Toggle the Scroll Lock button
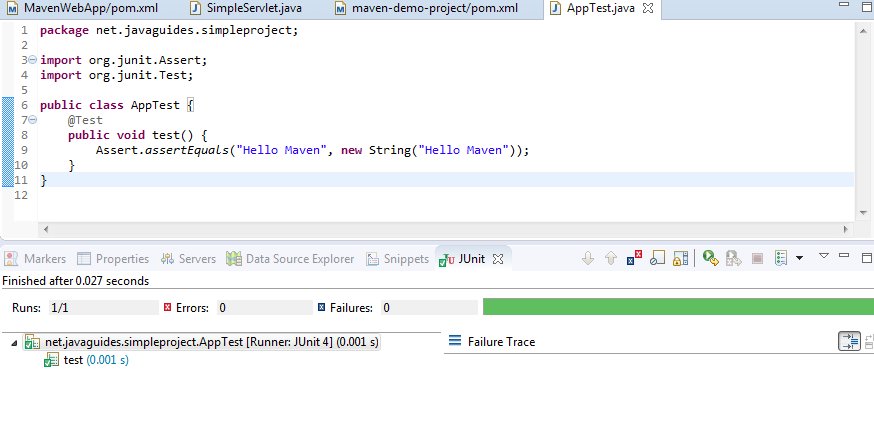The image size is (874, 428). [x=680, y=258]
